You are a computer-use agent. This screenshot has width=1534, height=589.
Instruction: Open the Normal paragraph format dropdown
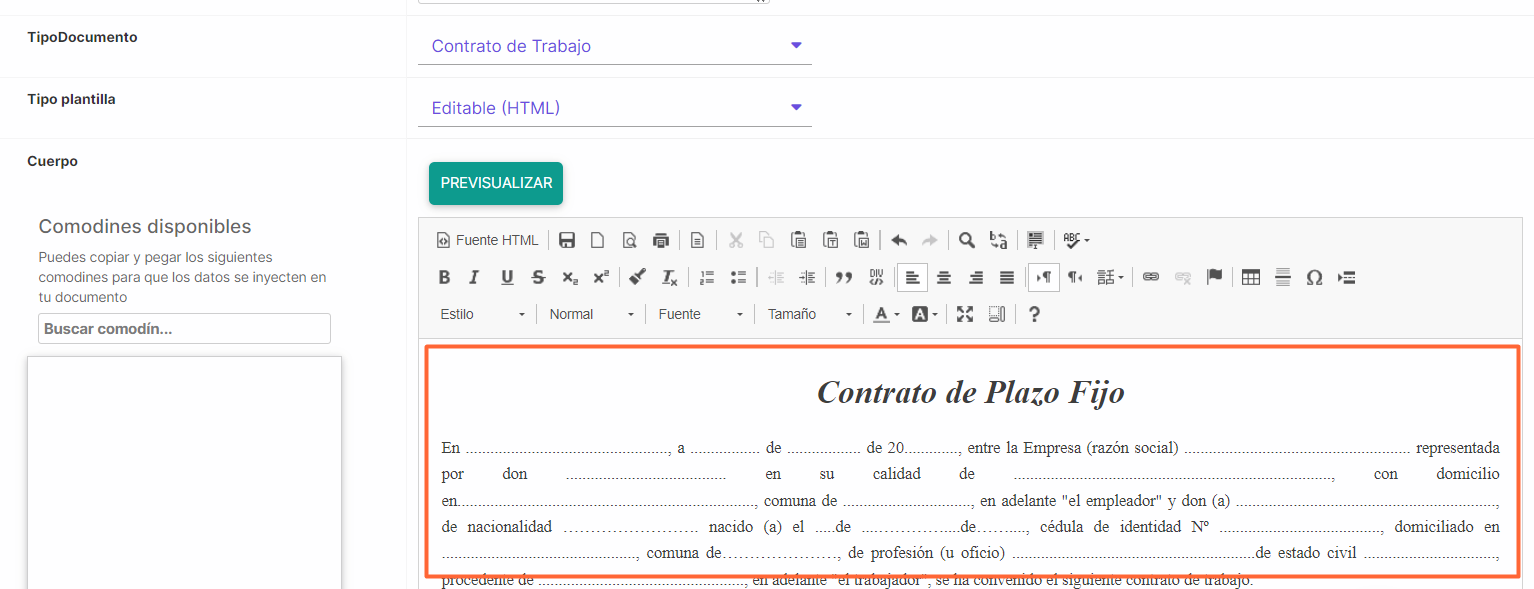pyautogui.click(x=592, y=314)
